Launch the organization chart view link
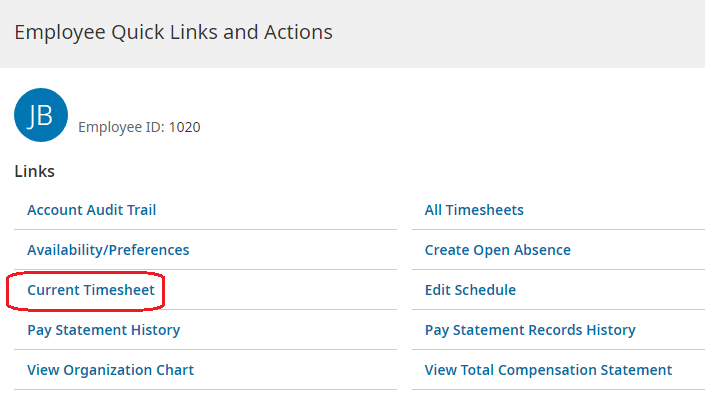The image size is (705, 402). click(x=111, y=370)
